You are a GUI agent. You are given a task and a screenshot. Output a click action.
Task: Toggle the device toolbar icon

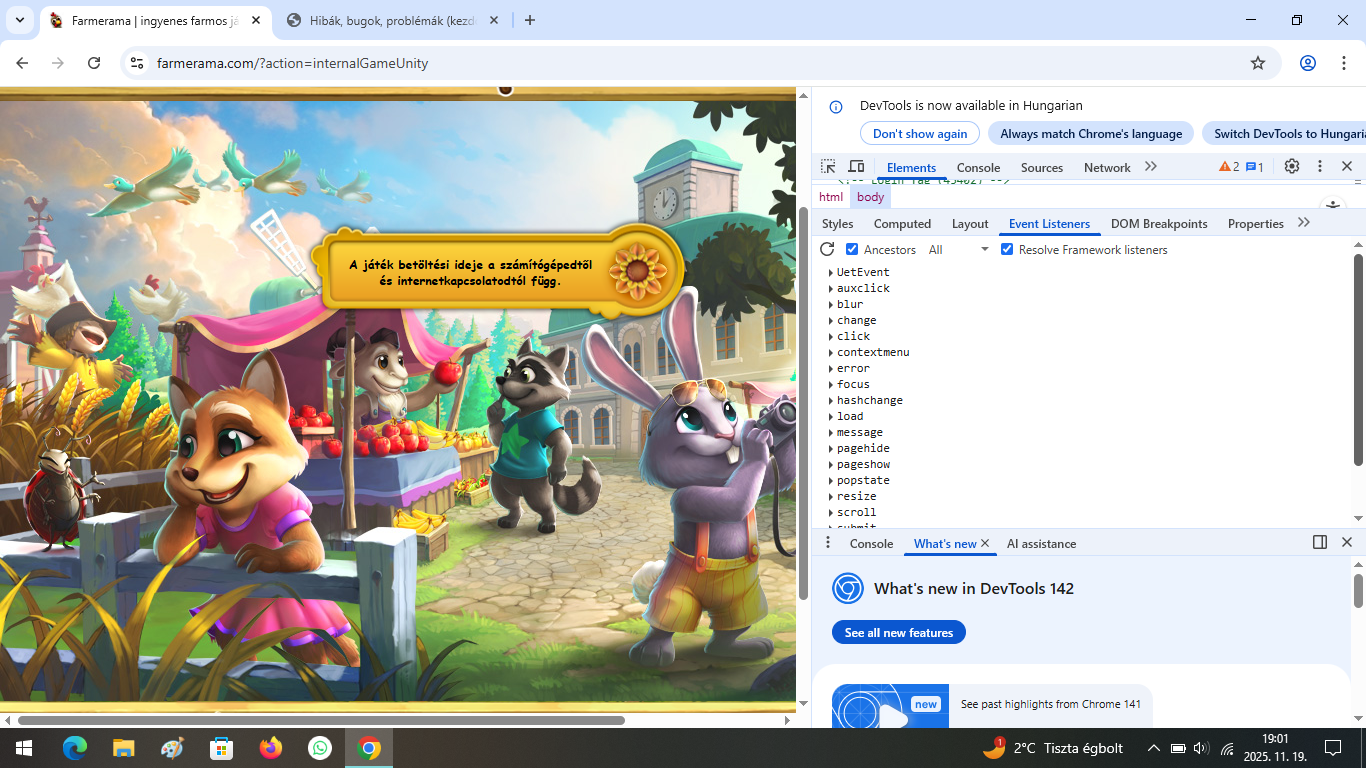(856, 167)
